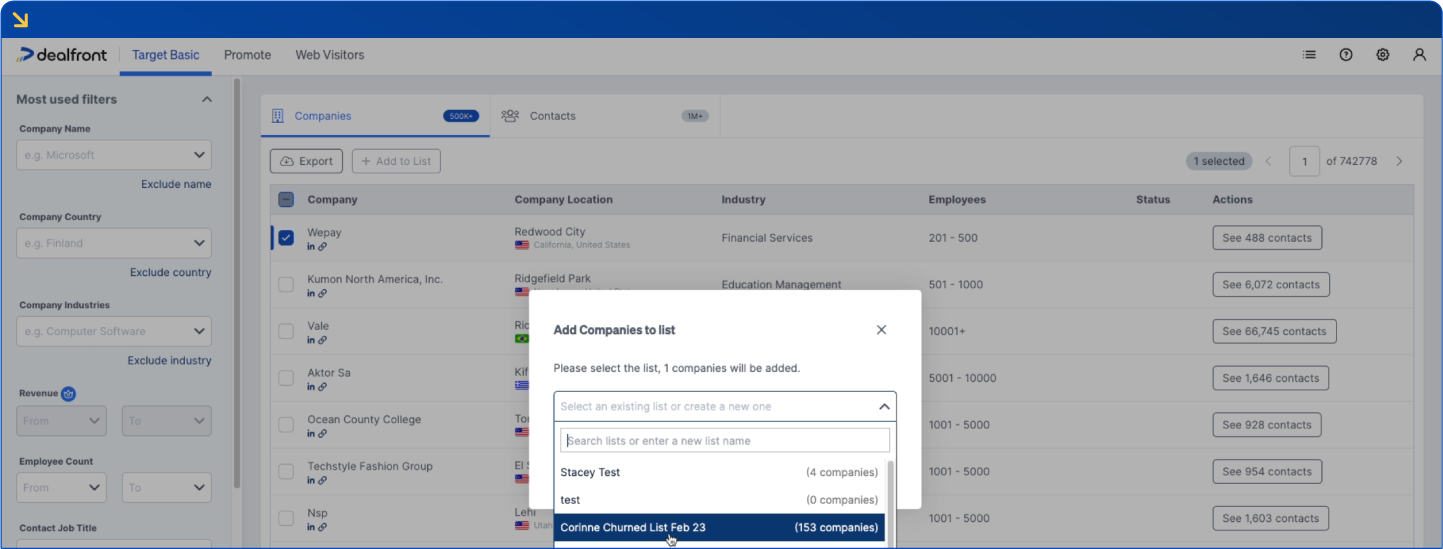The image size is (1443, 549).
Task: Click the page number input box
Action: pos(1304,161)
